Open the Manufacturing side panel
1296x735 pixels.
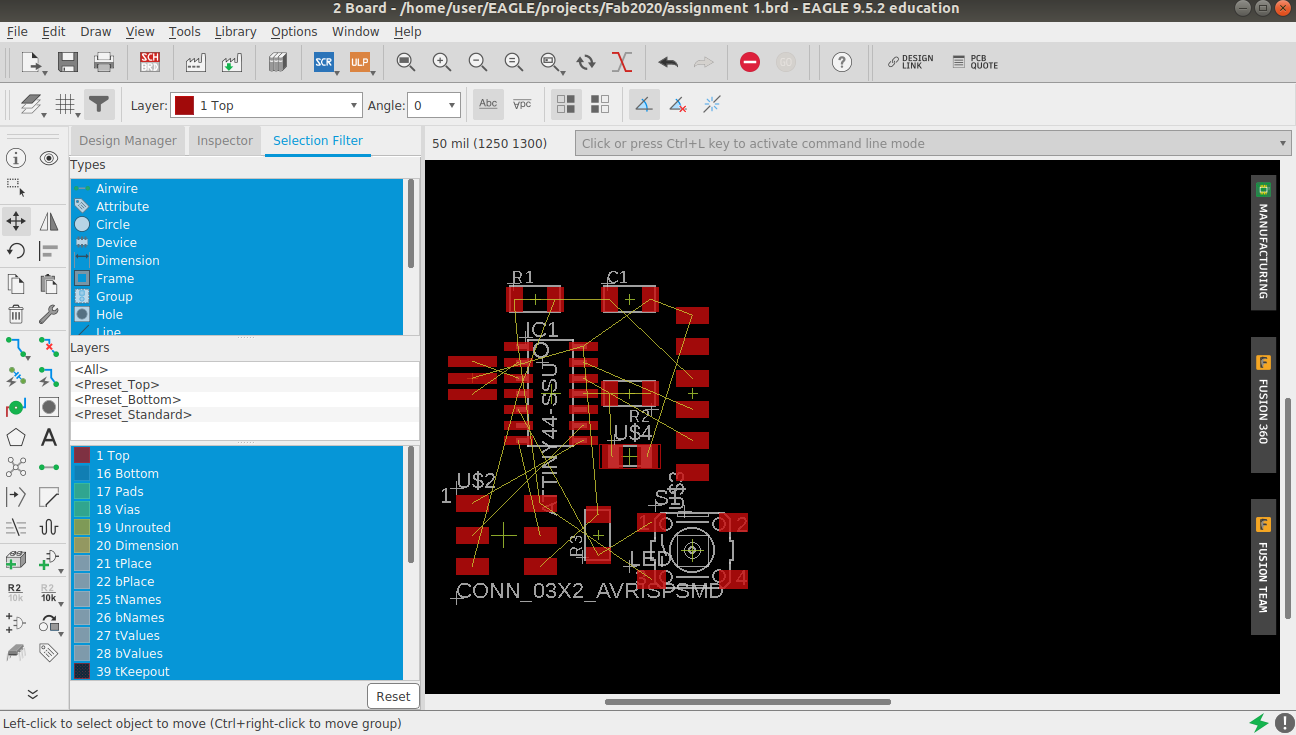point(1263,242)
